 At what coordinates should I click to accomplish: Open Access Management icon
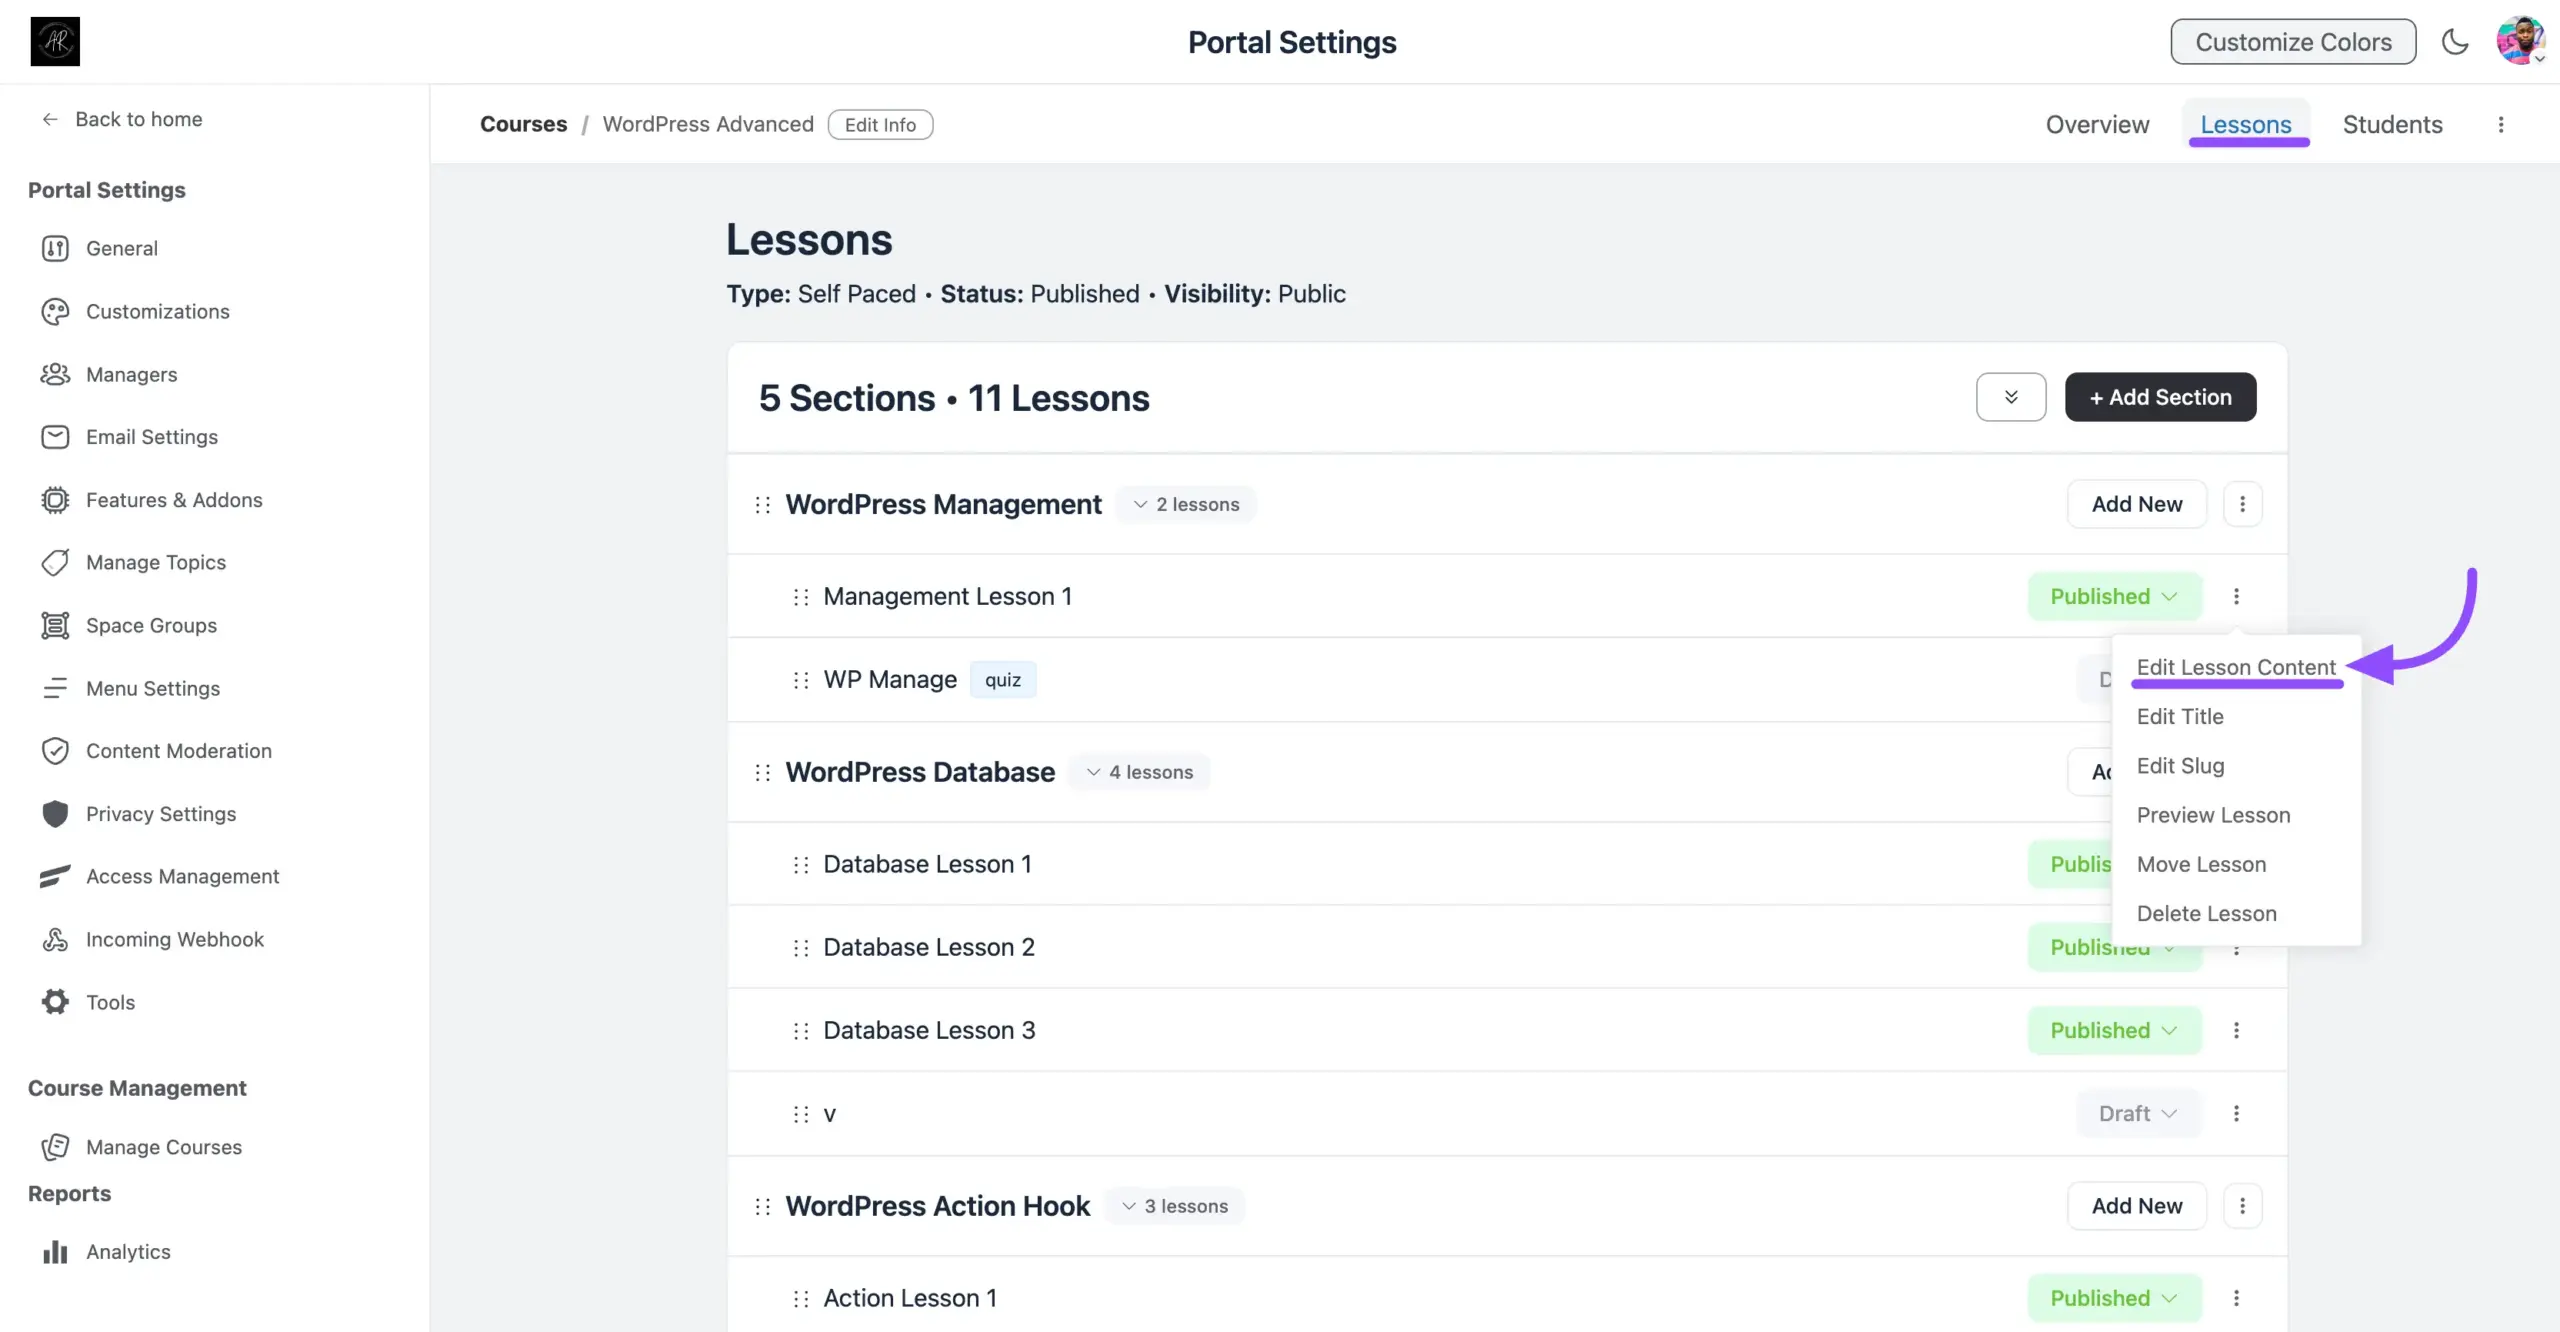click(55, 876)
